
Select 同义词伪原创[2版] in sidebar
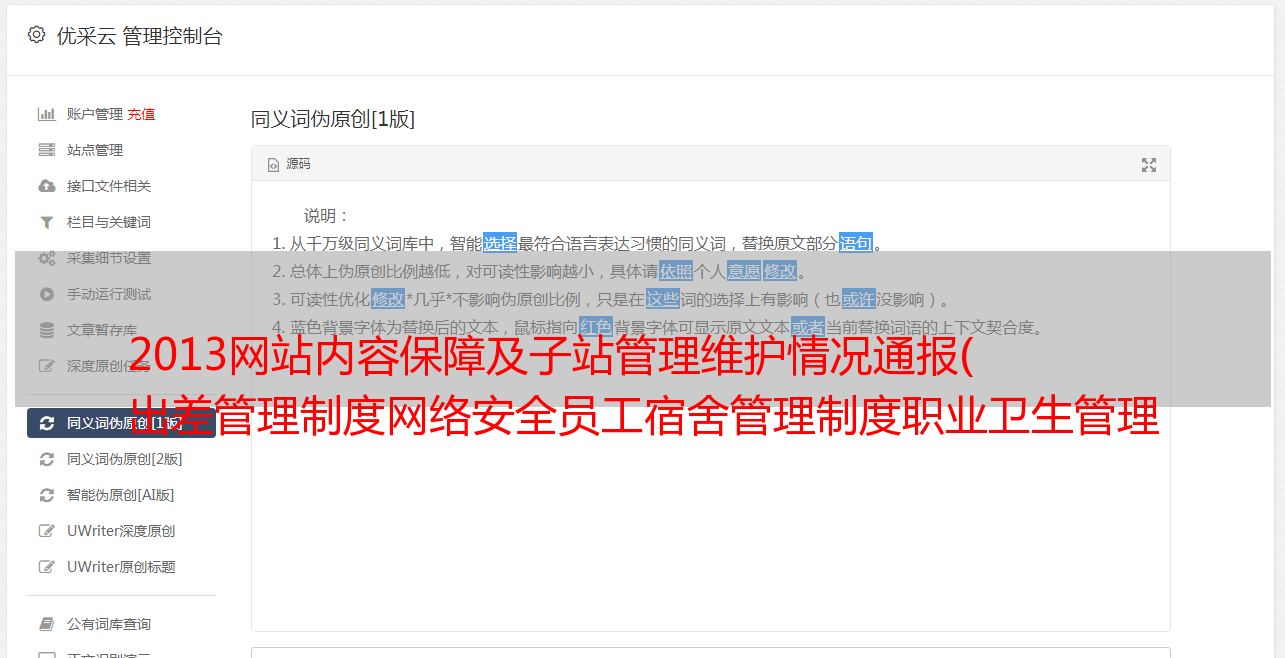[x=124, y=459]
